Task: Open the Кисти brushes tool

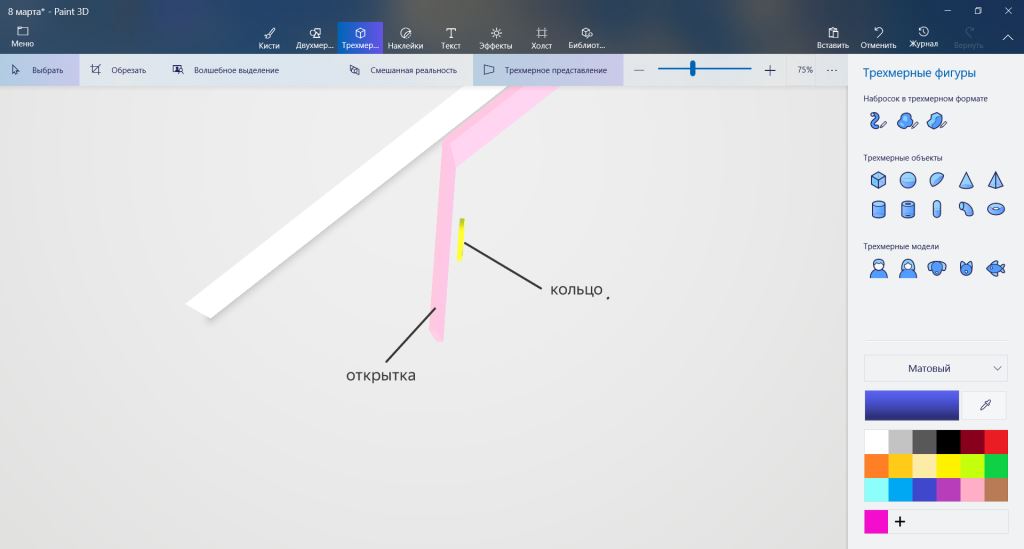Action: tap(269, 38)
